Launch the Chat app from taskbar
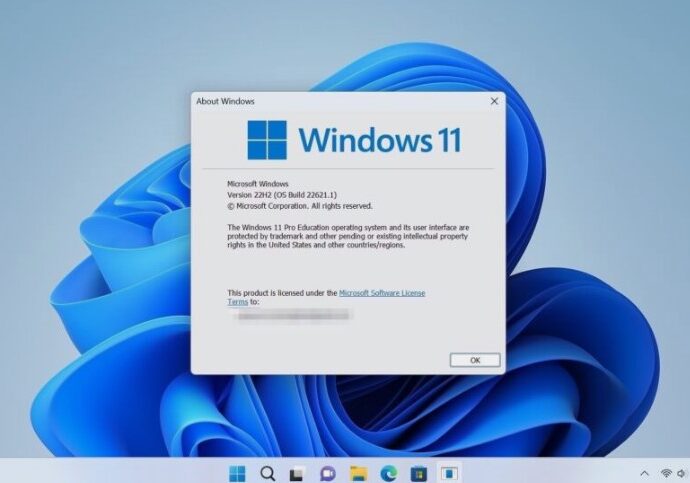This screenshot has width=690, height=483. point(327,472)
